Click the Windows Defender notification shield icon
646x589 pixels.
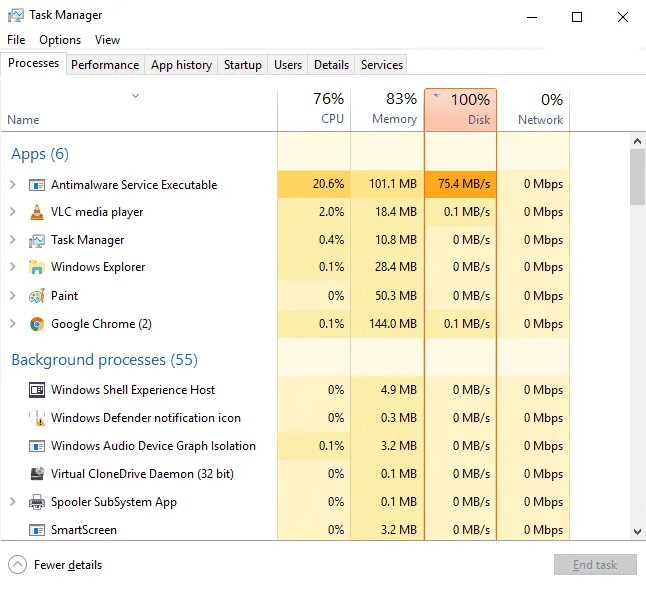coord(37,418)
